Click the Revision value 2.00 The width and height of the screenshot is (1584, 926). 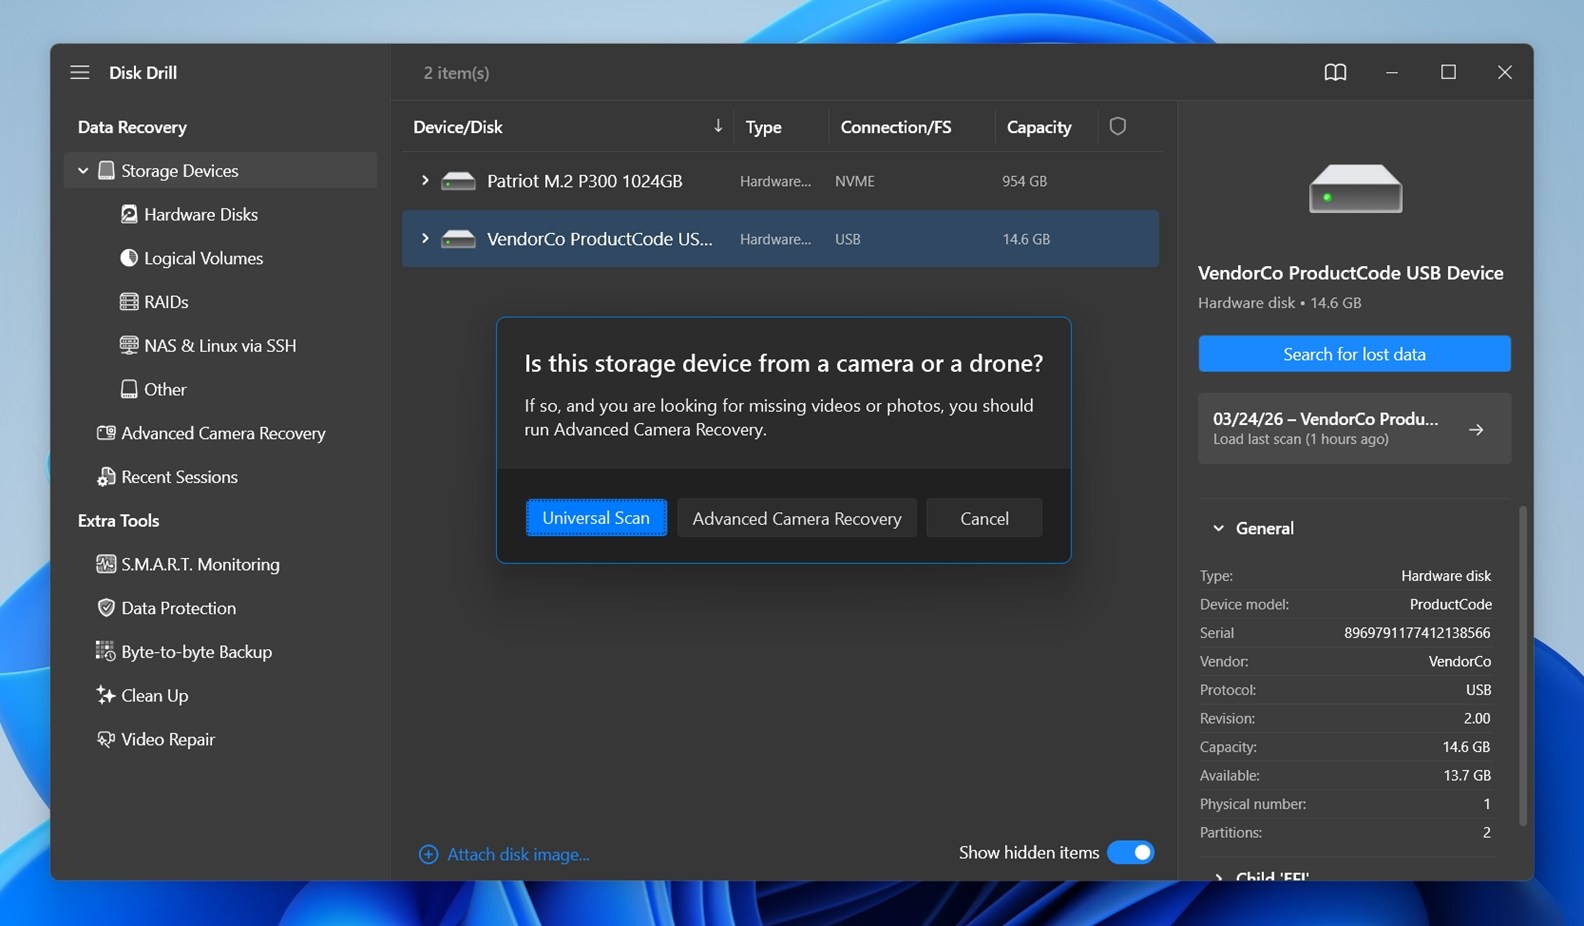coord(1477,718)
